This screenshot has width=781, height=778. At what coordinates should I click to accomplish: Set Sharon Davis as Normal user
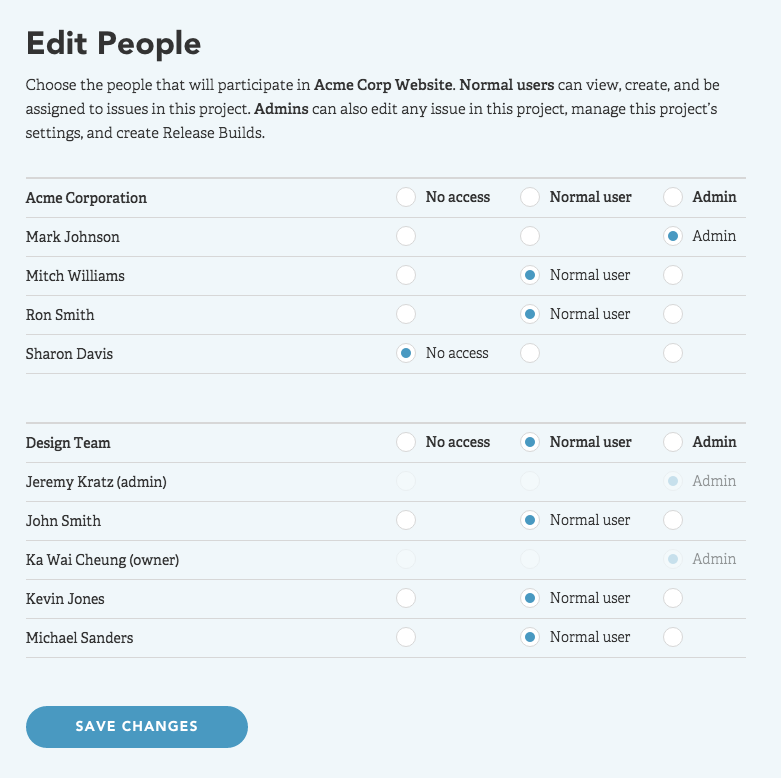tap(530, 353)
